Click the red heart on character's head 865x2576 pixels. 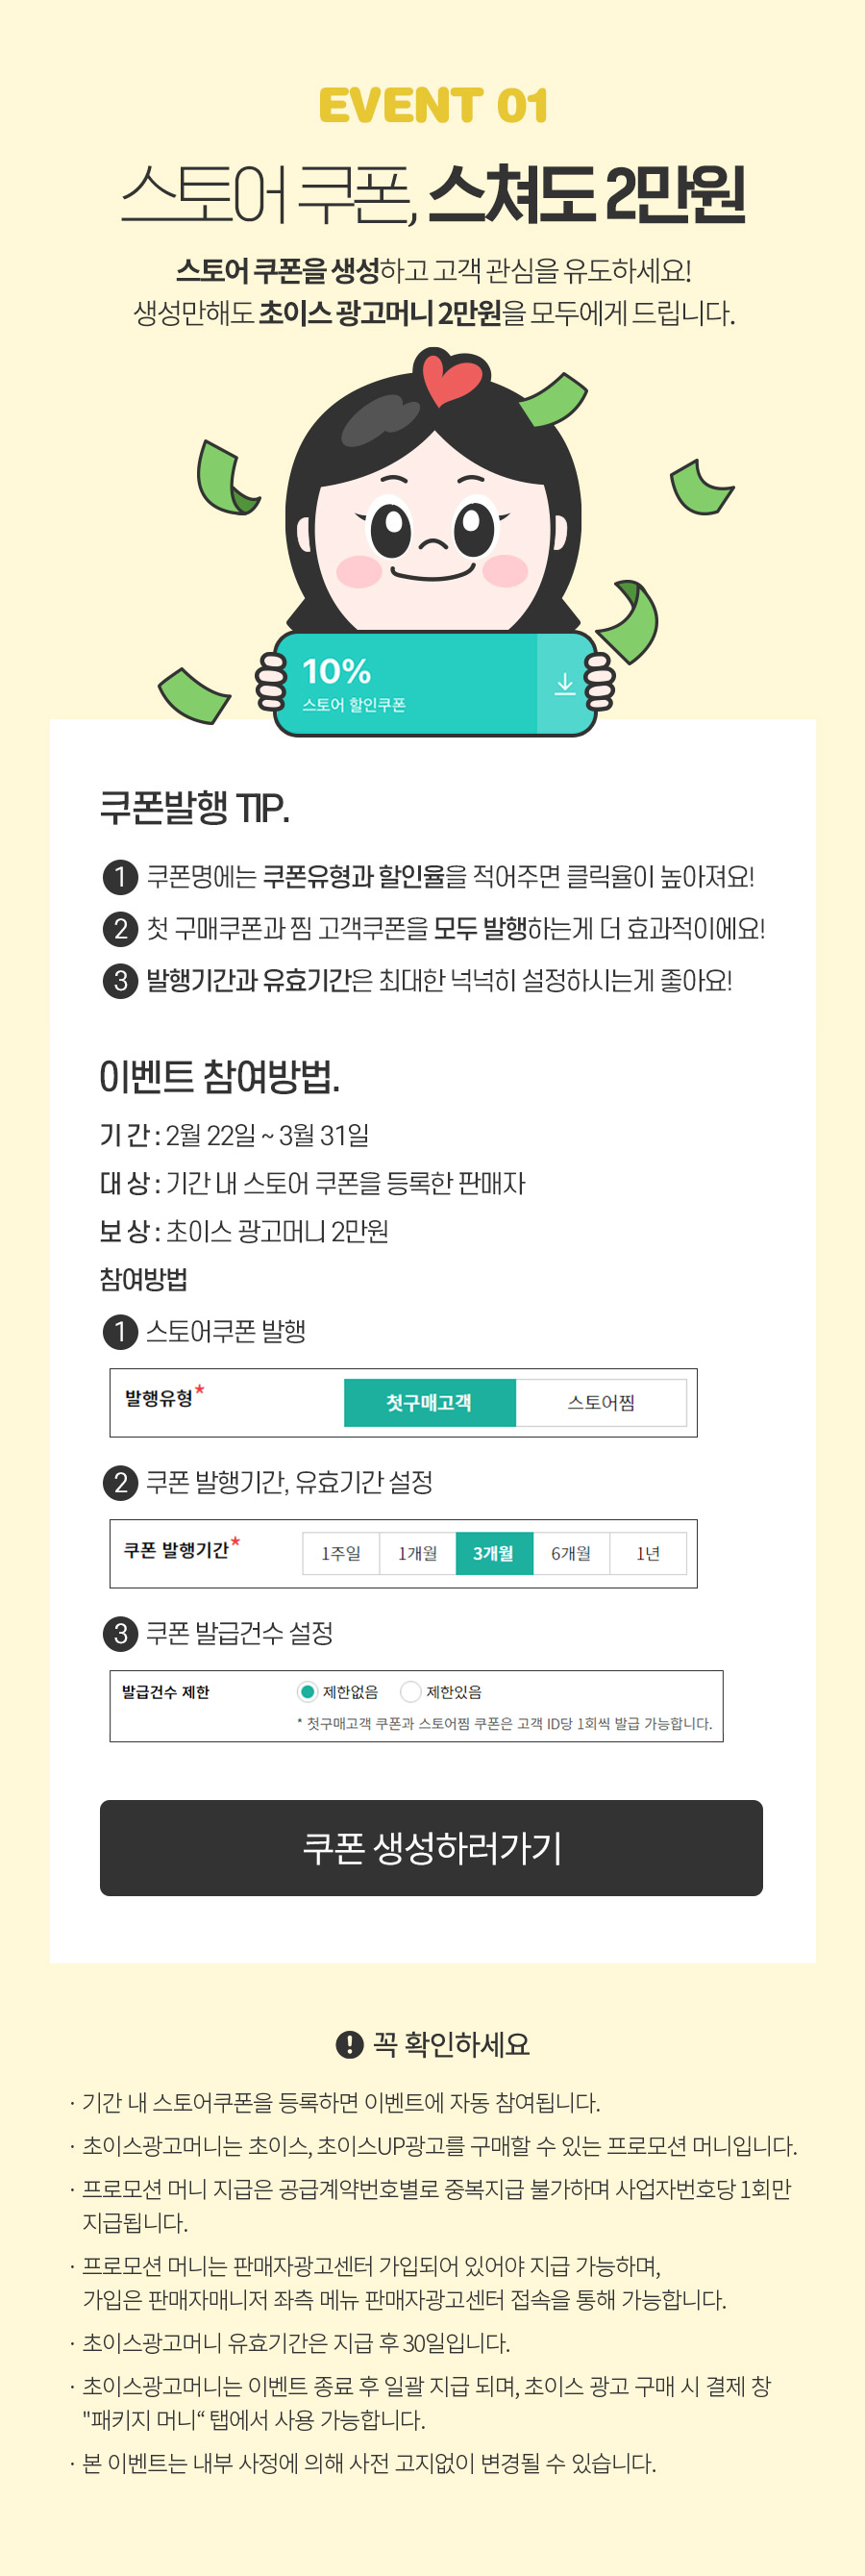[452, 377]
